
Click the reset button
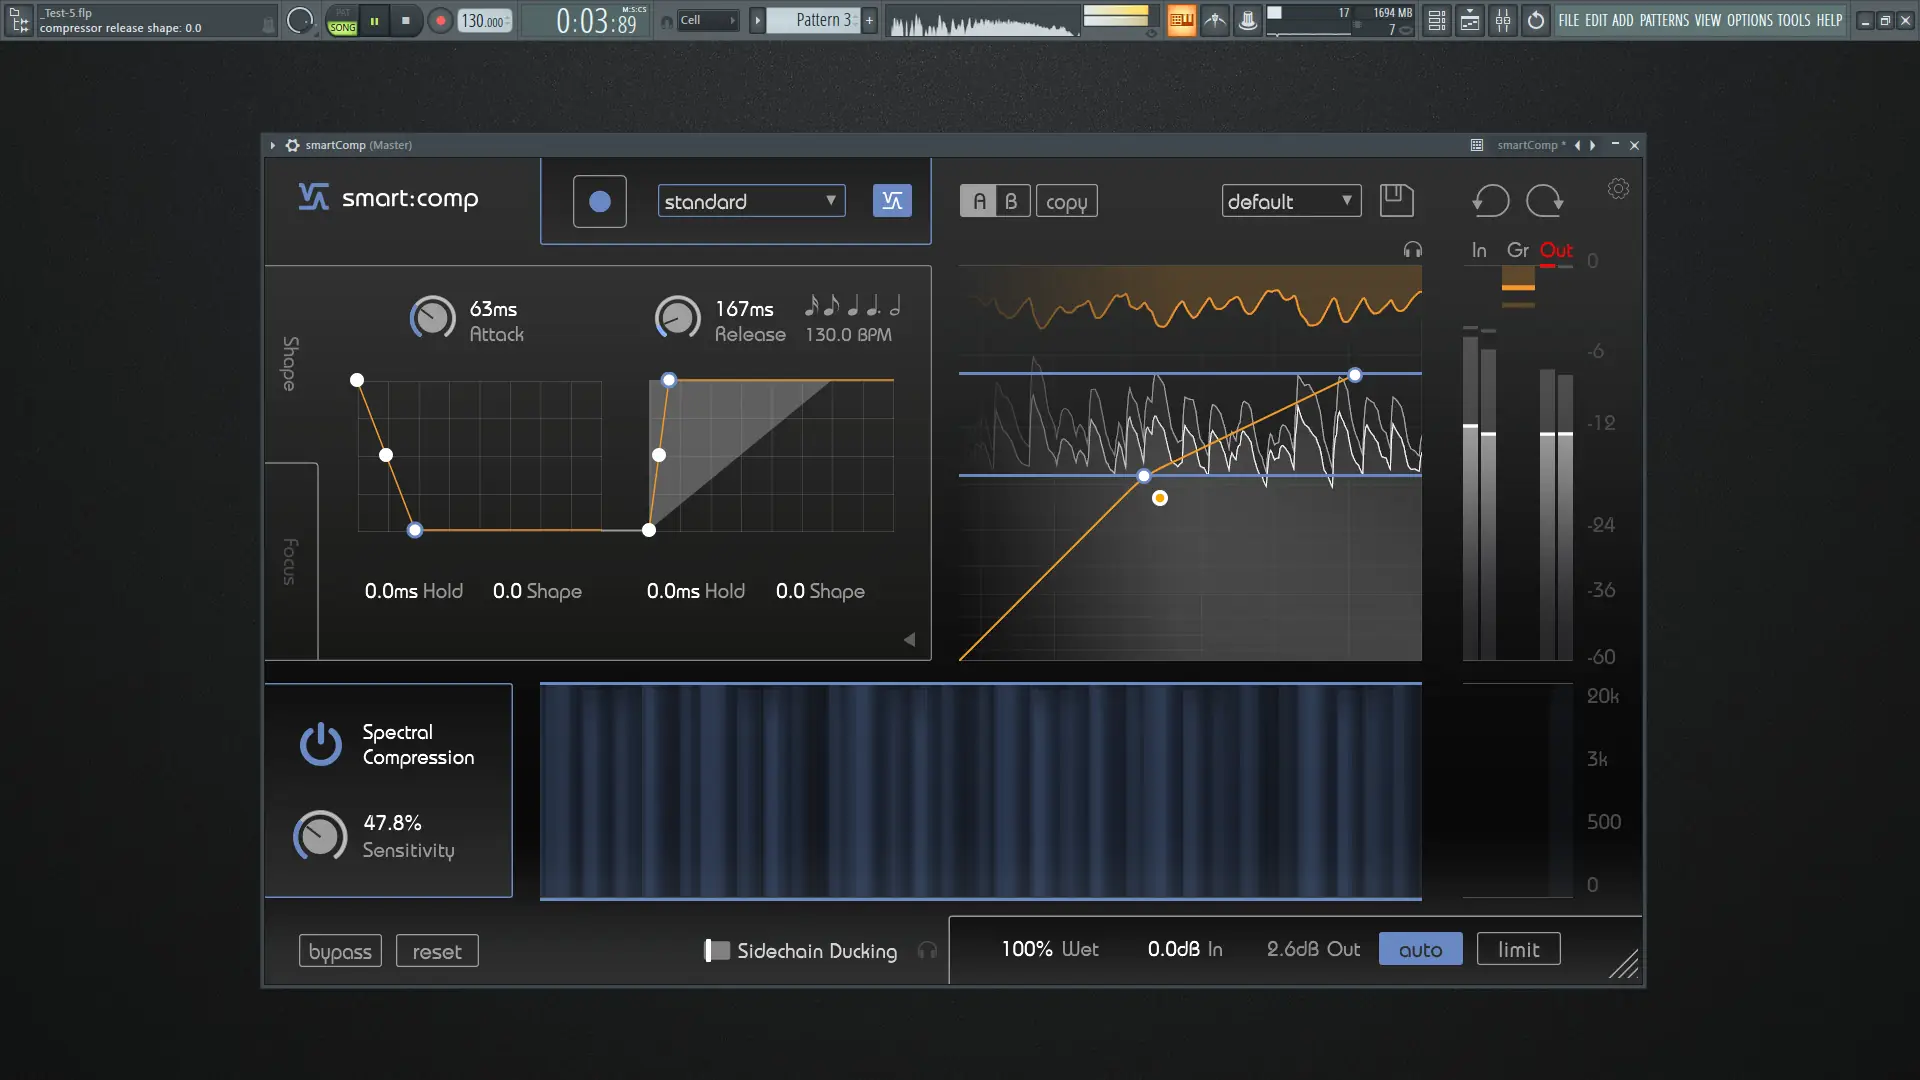(437, 951)
